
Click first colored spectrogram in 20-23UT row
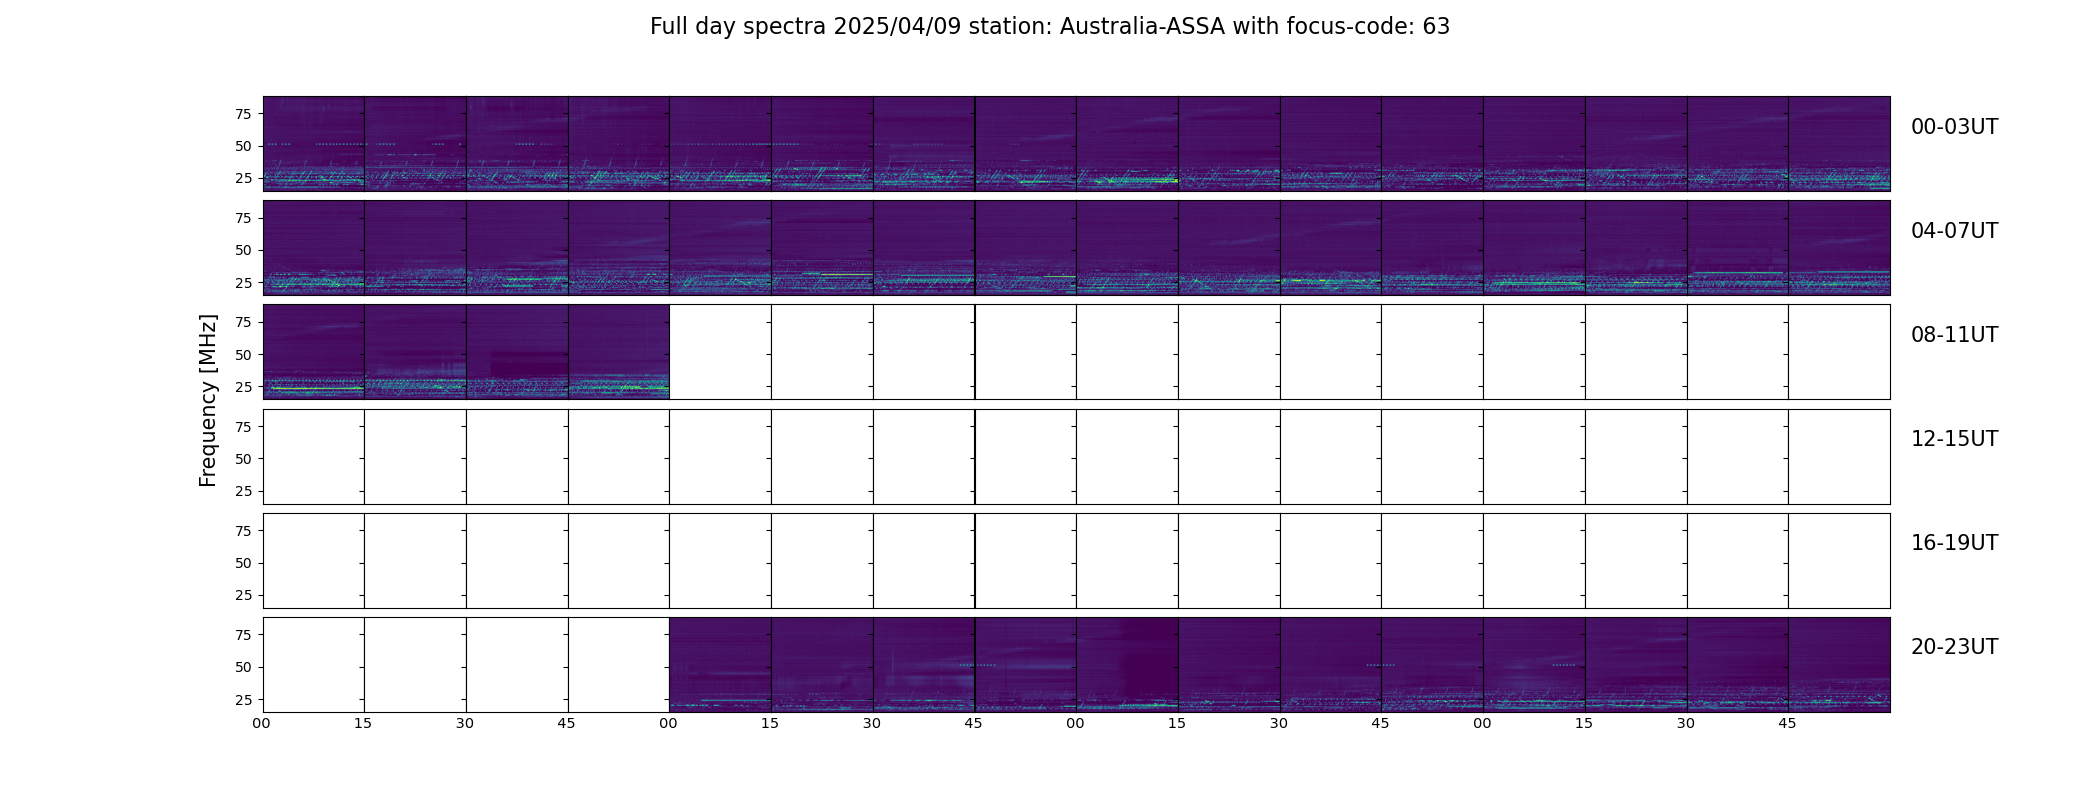click(720, 665)
